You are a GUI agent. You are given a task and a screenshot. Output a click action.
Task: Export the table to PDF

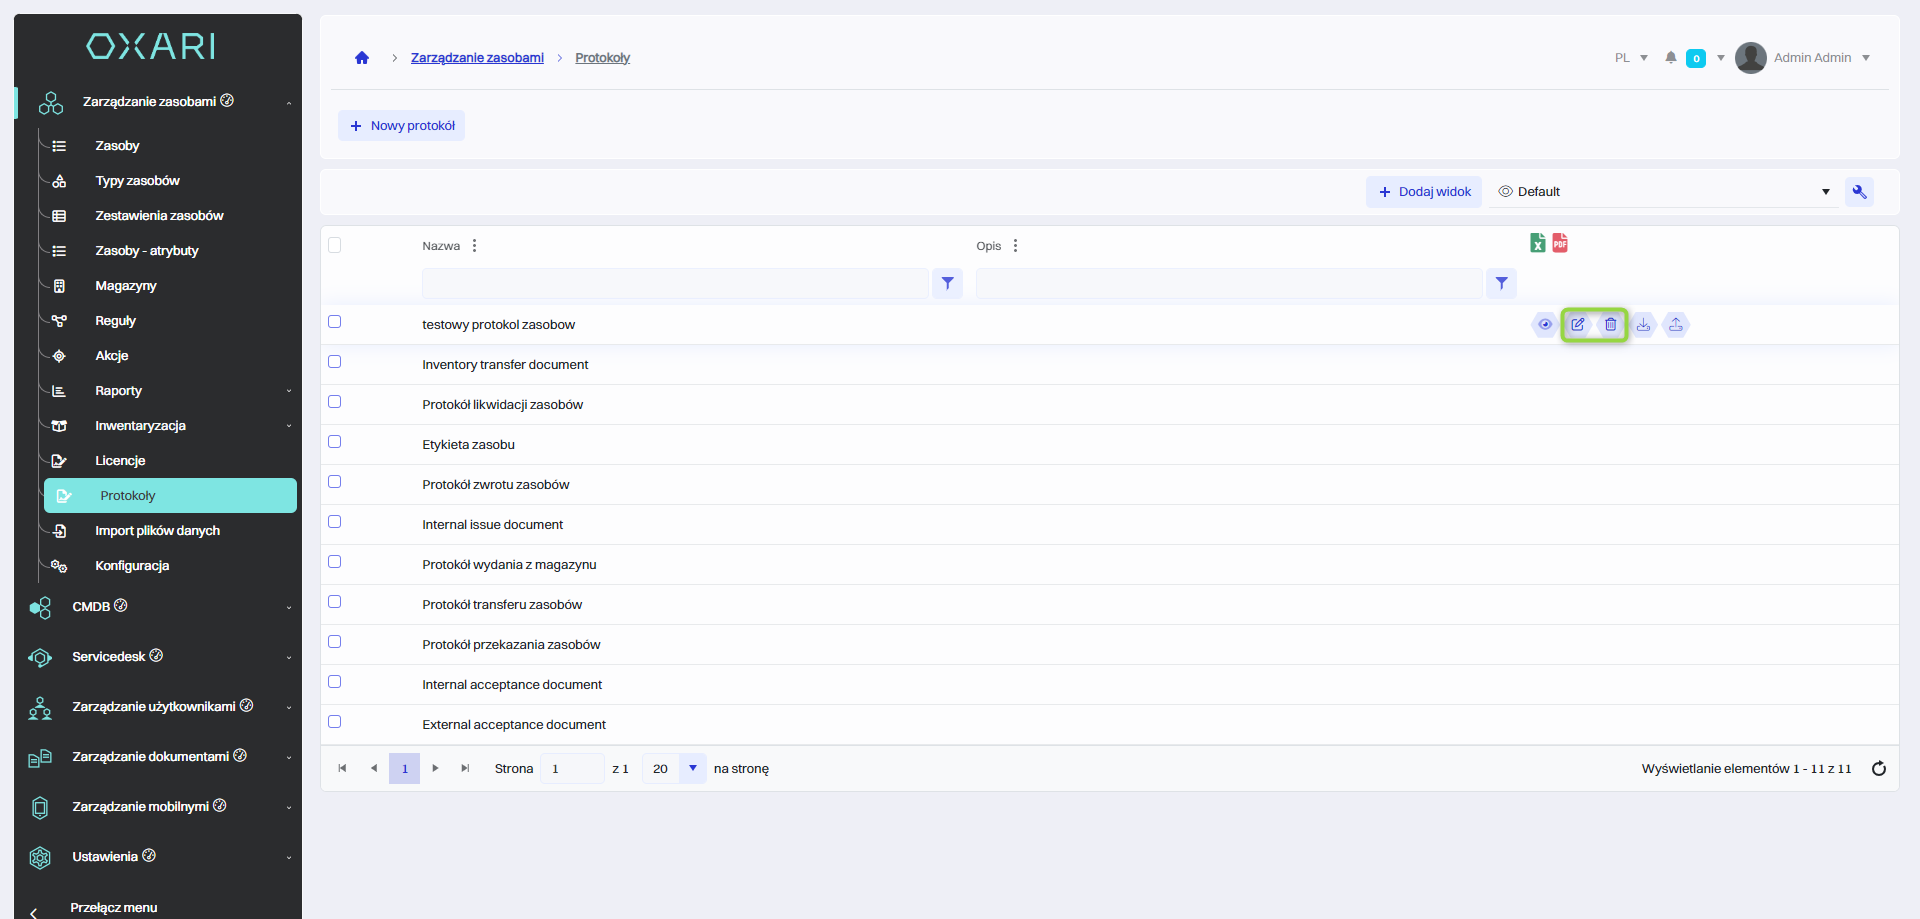pos(1560,243)
